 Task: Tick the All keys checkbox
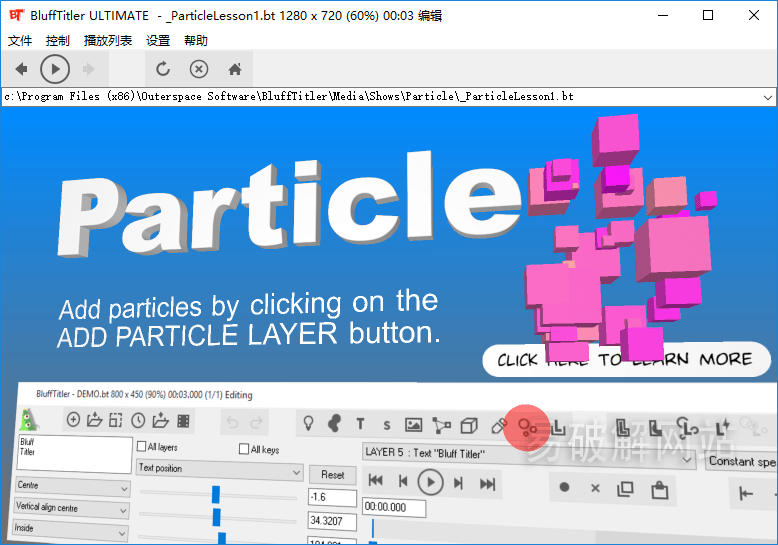pos(244,449)
